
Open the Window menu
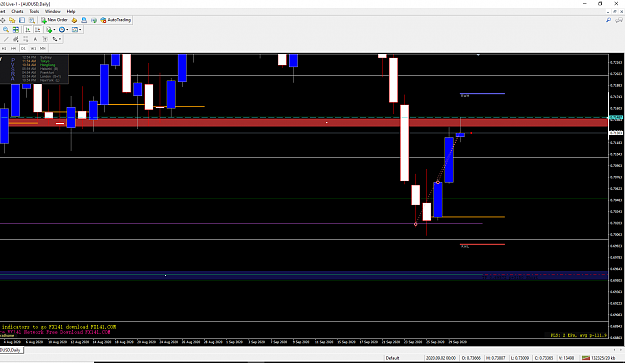pyautogui.click(x=53, y=12)
